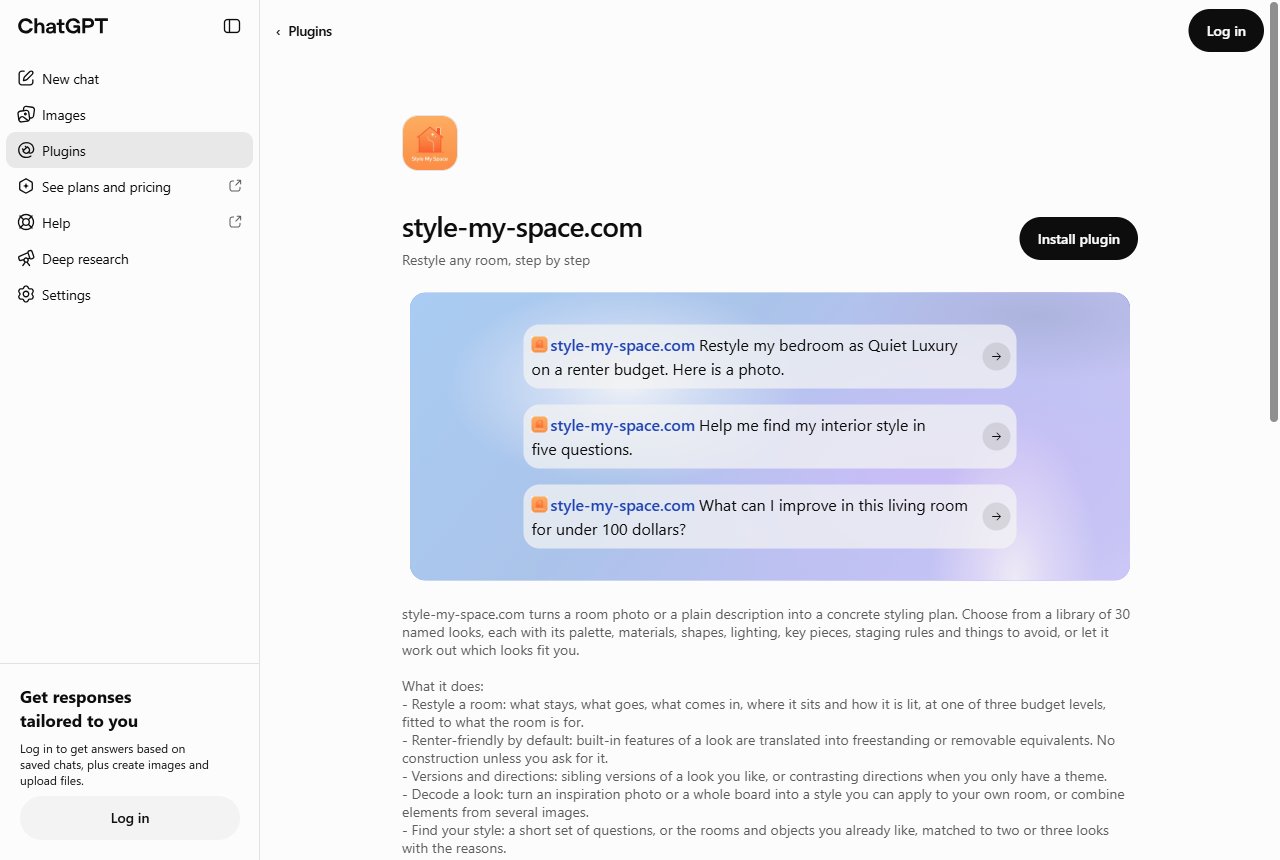Image resolution: width=1280 pixels, height=860 pixels.
Task: Click the style-my-space.com page heading
Action: (x=522, y=228)
